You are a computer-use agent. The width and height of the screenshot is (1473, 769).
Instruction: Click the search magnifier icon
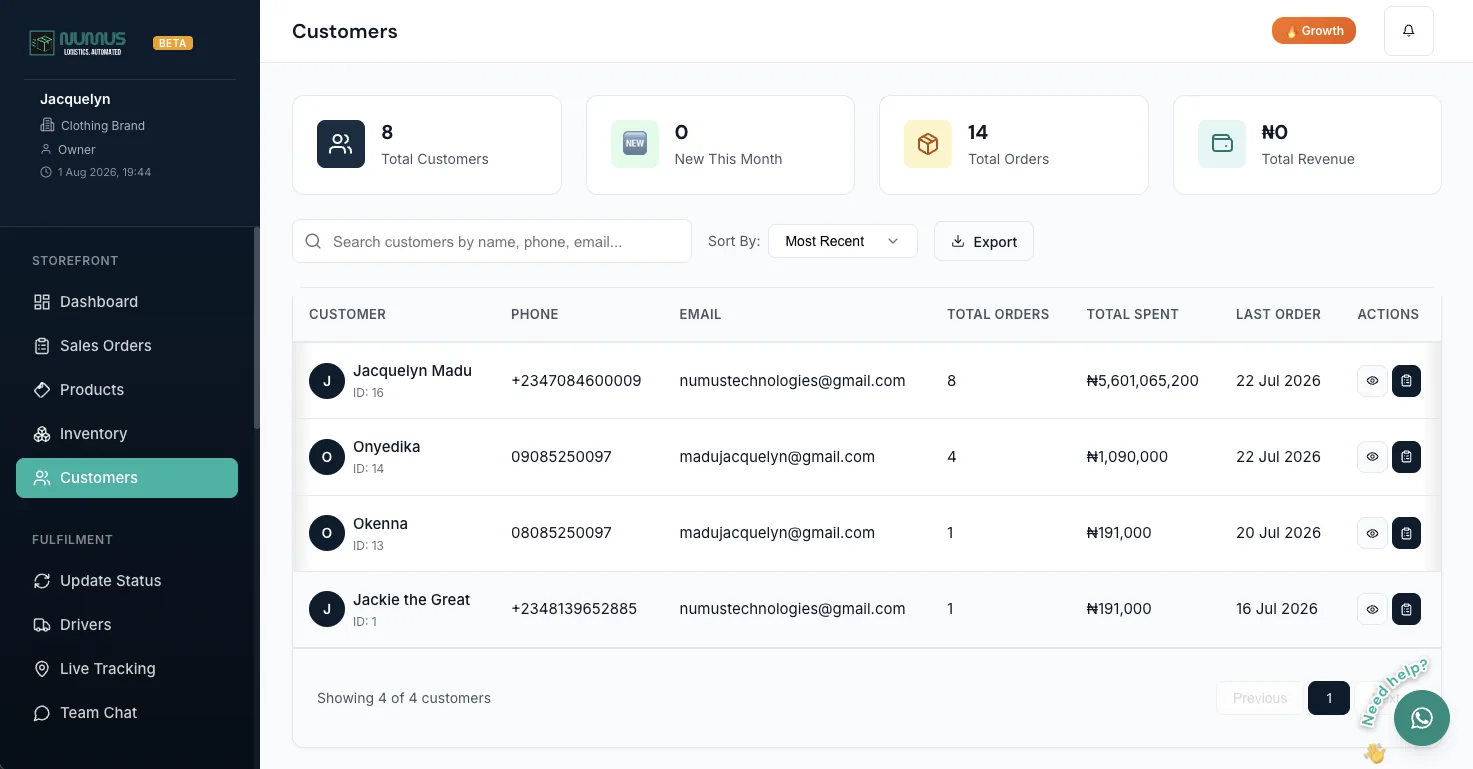(x=313, y=241)
